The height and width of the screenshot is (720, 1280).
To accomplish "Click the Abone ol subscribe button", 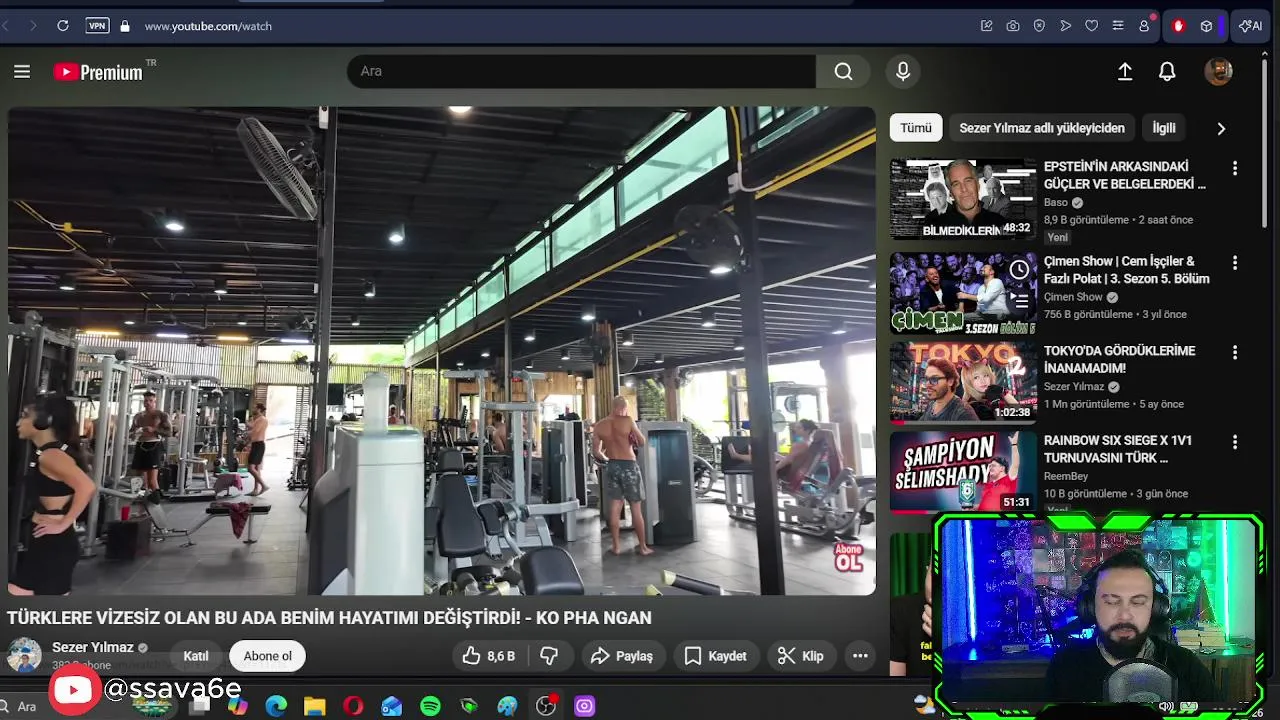I will tap(268, 656).
